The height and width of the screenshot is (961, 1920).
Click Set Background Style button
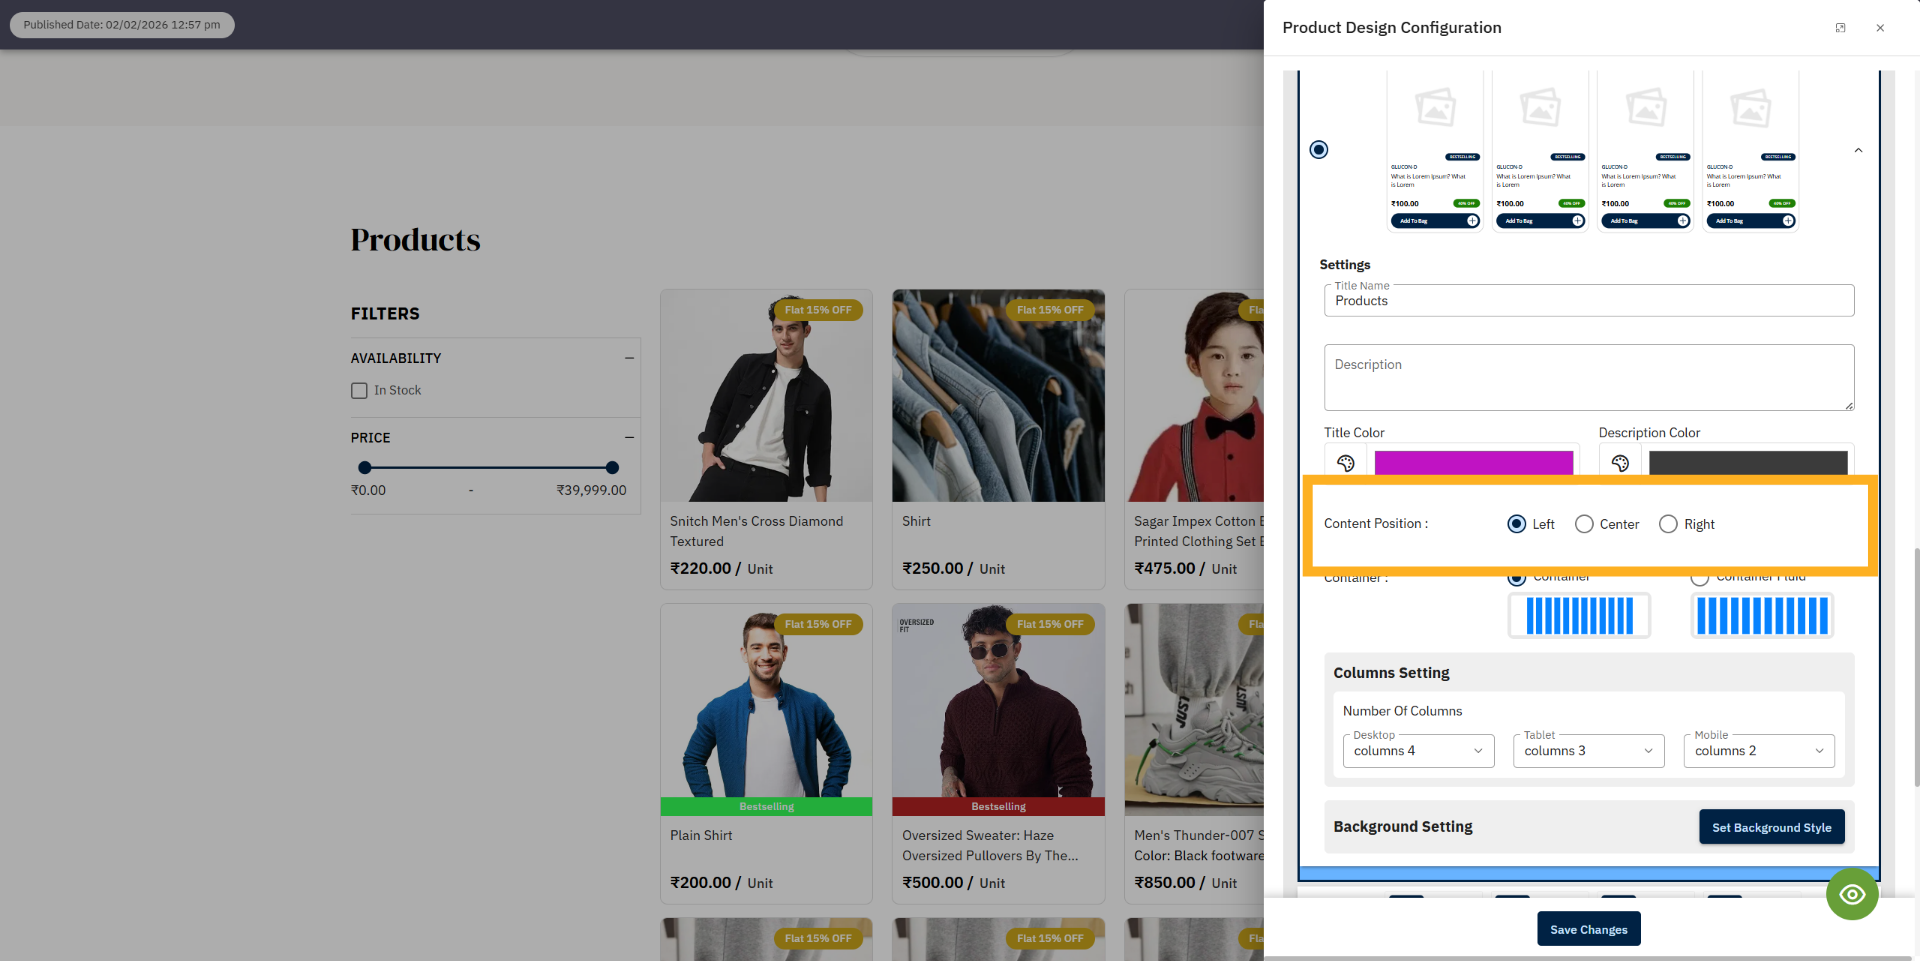(1771, 827)
